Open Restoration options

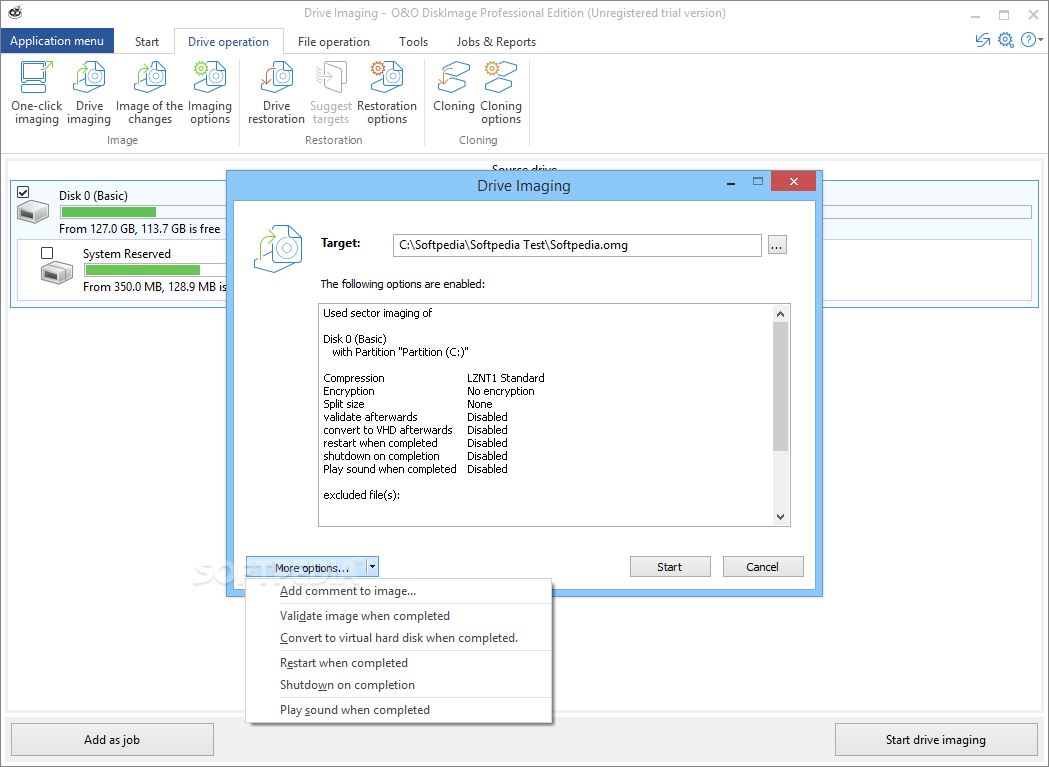pos(387,93)
